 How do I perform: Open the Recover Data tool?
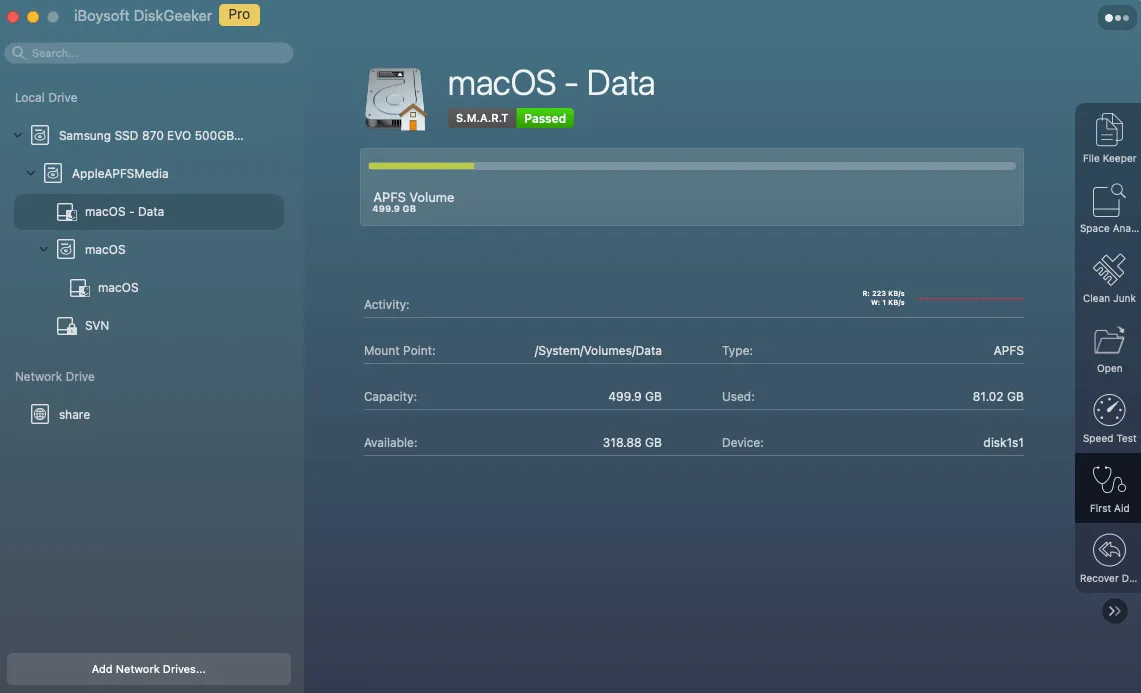[1108, 558]
